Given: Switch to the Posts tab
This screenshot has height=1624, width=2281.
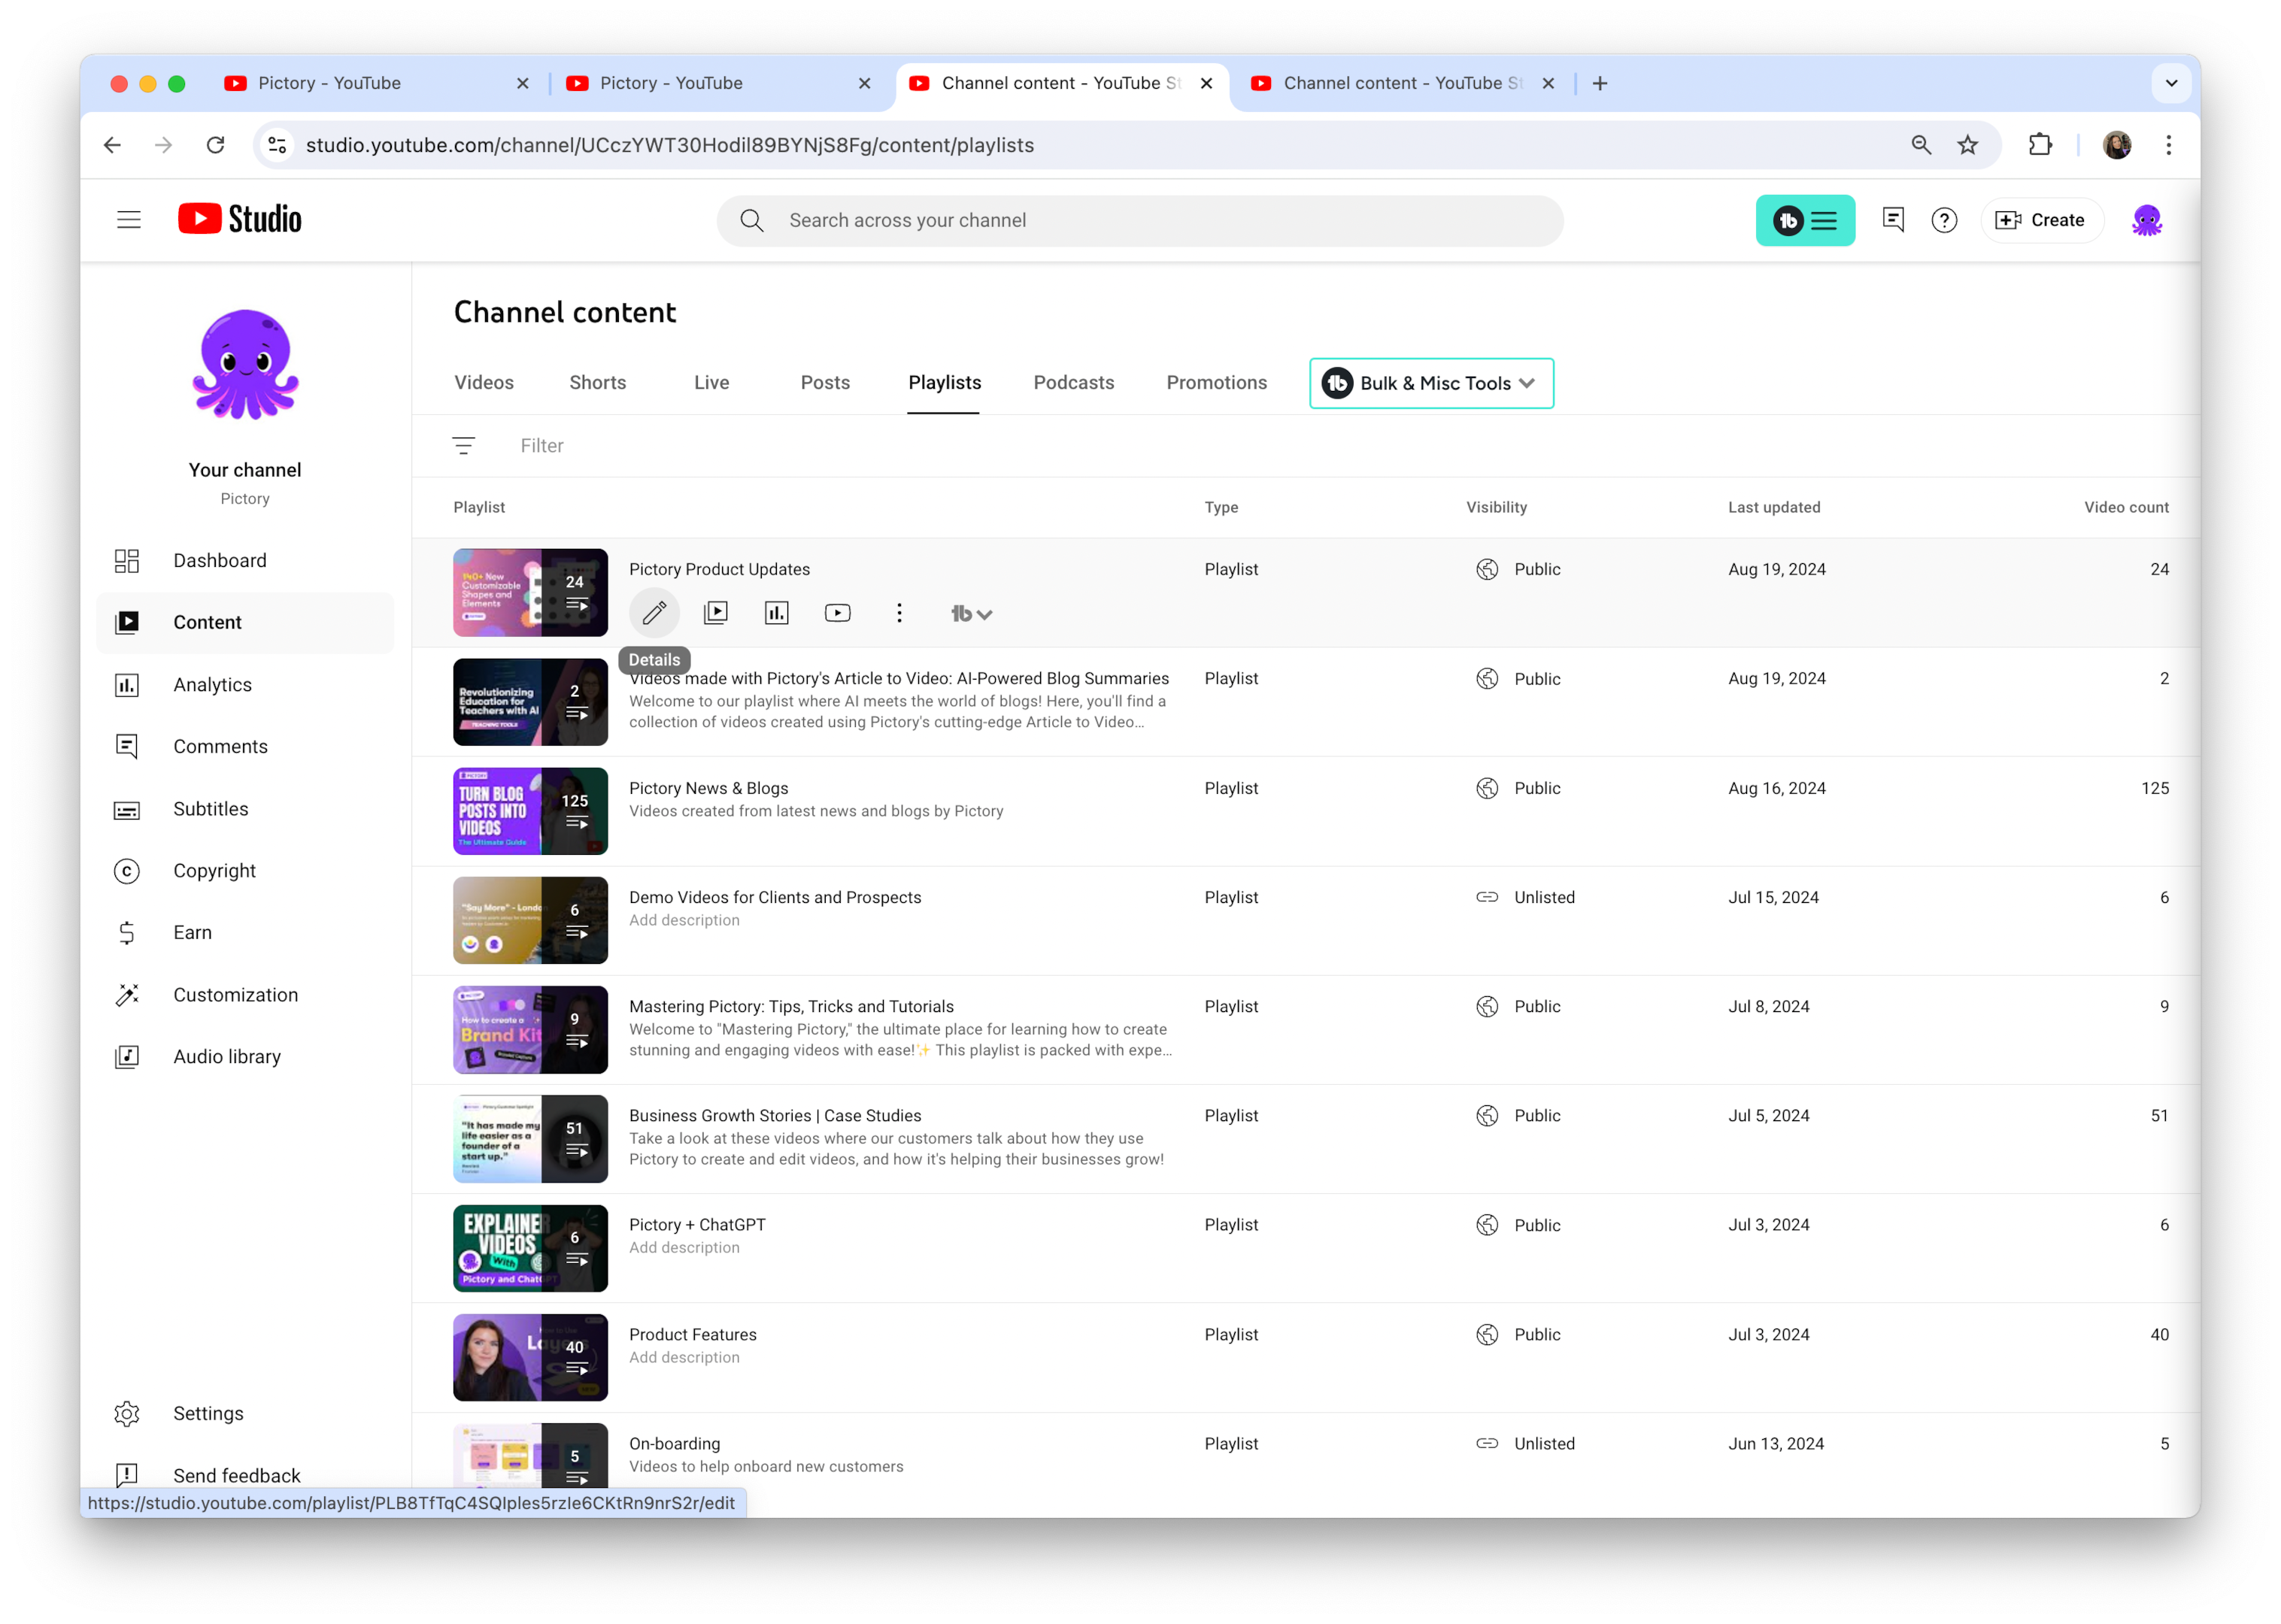Looking at the screenshot, I should click(x=825, y=383).
